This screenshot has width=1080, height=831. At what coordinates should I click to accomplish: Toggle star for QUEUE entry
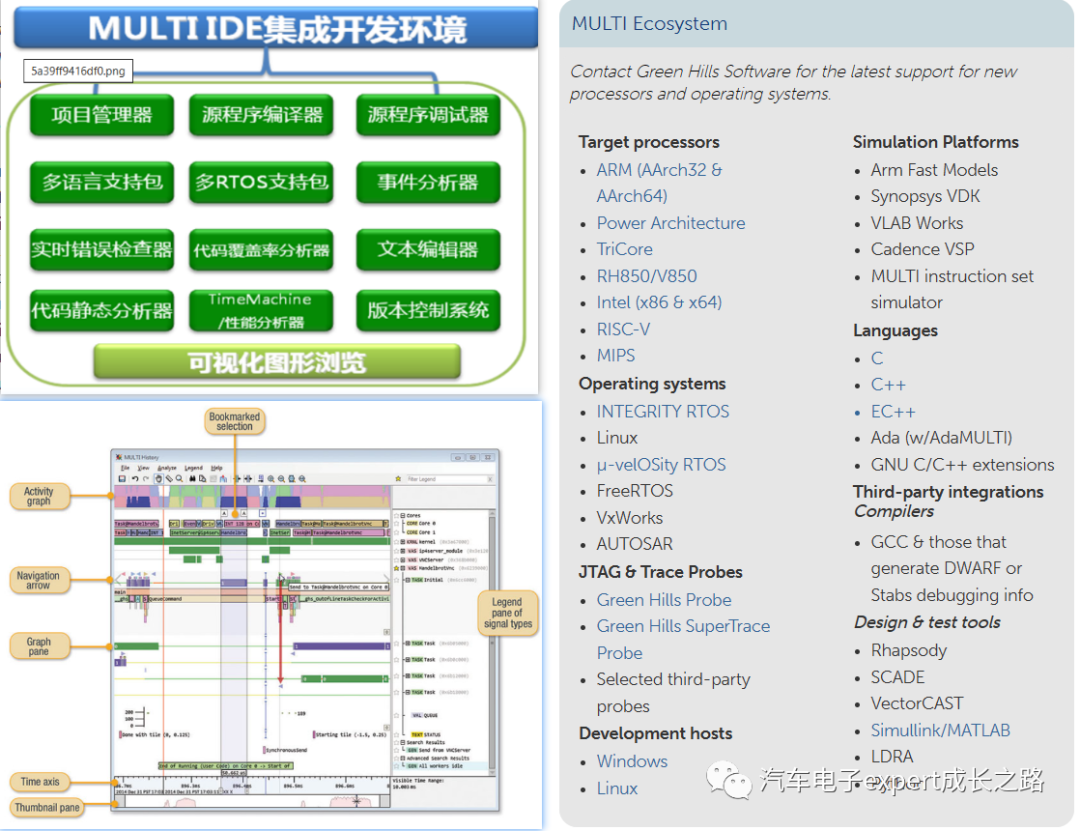397,715
